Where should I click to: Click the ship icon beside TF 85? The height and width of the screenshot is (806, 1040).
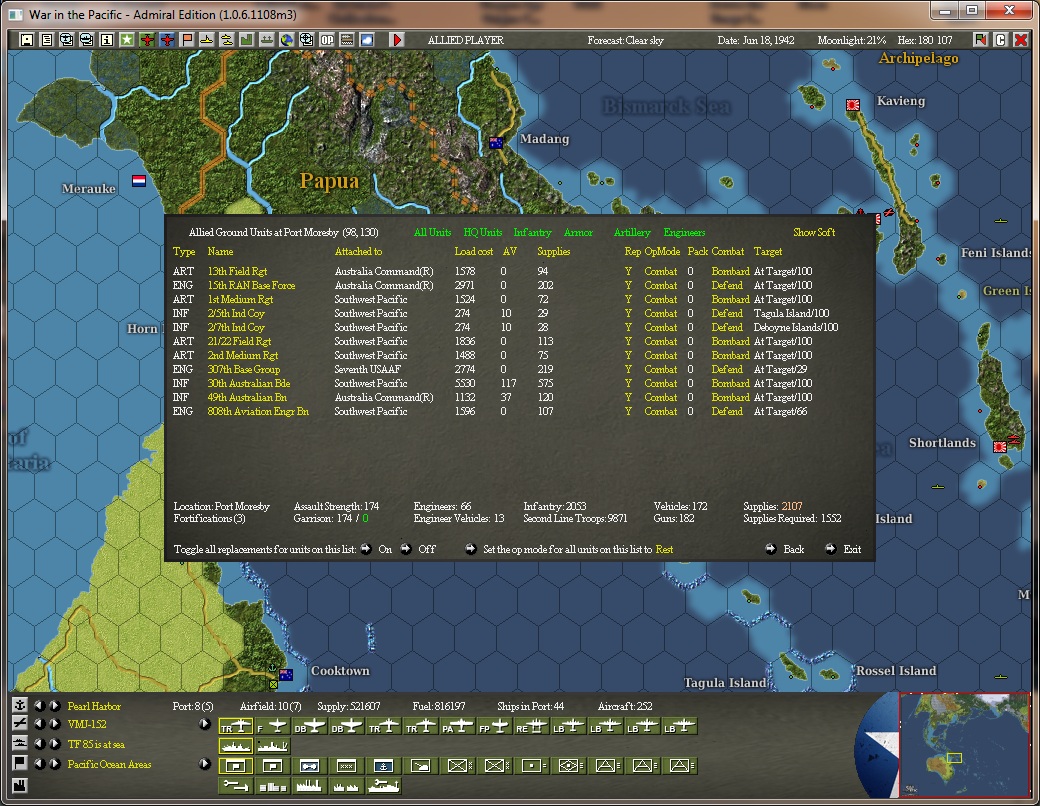(x=20, y=744)
